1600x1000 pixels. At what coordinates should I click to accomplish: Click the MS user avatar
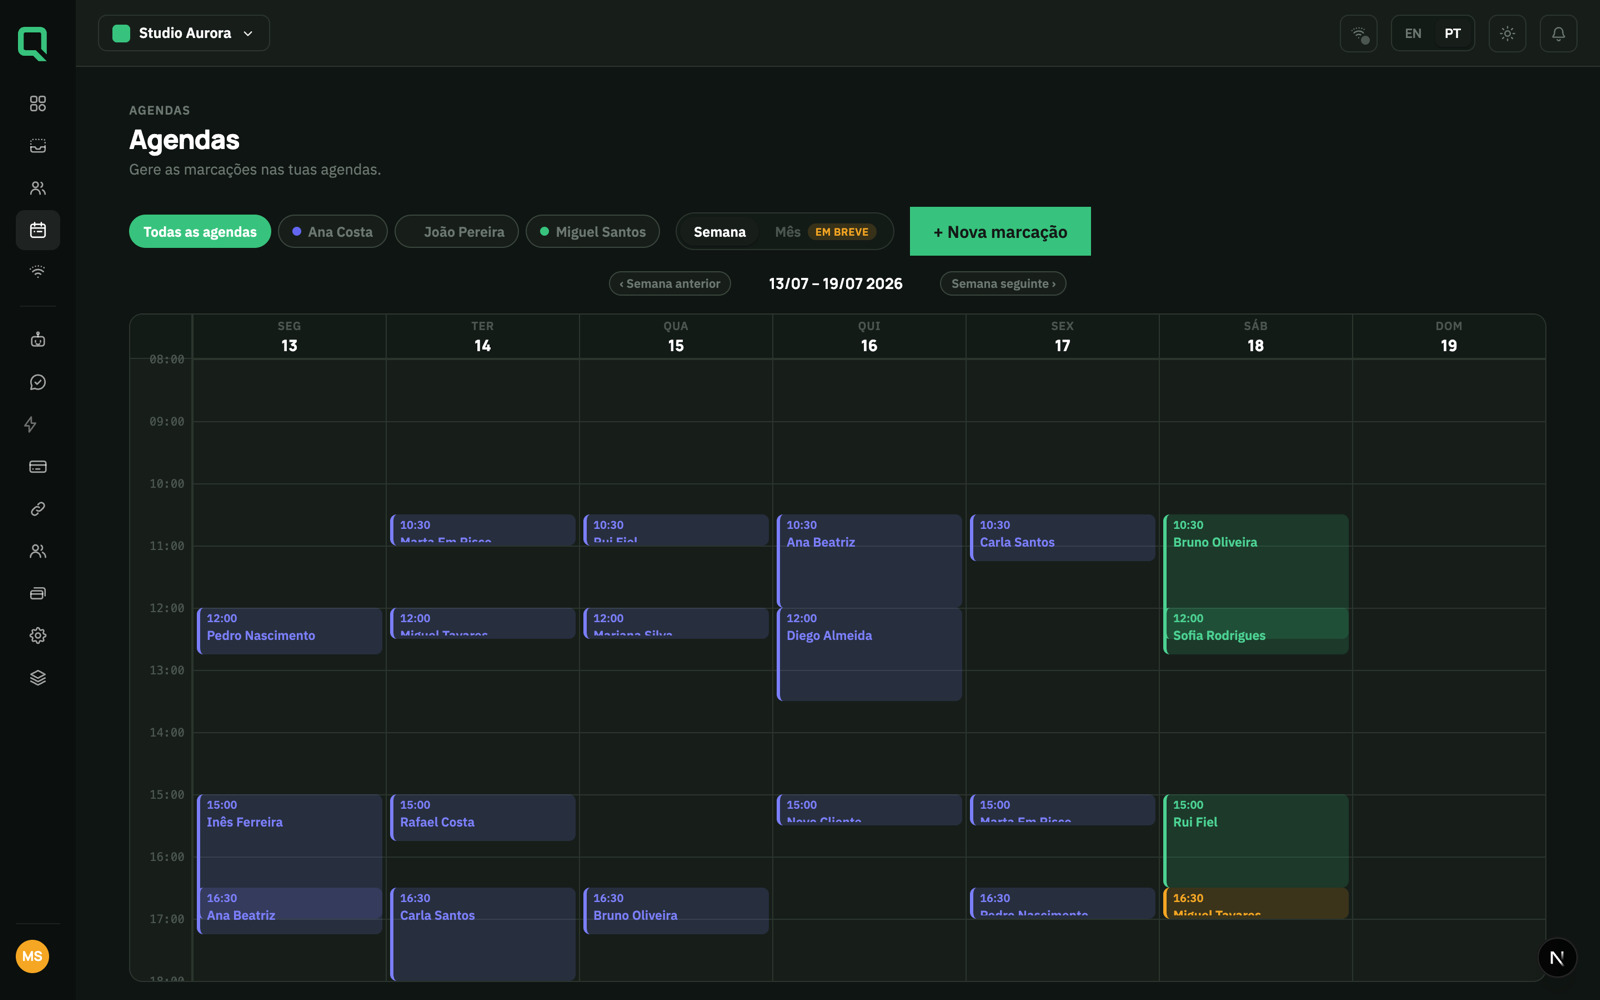33,956
